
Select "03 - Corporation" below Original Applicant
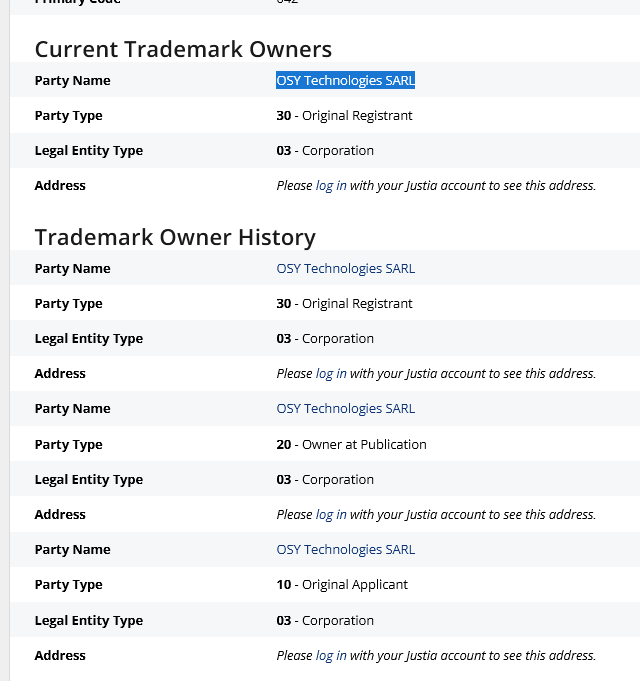(325, 620)
